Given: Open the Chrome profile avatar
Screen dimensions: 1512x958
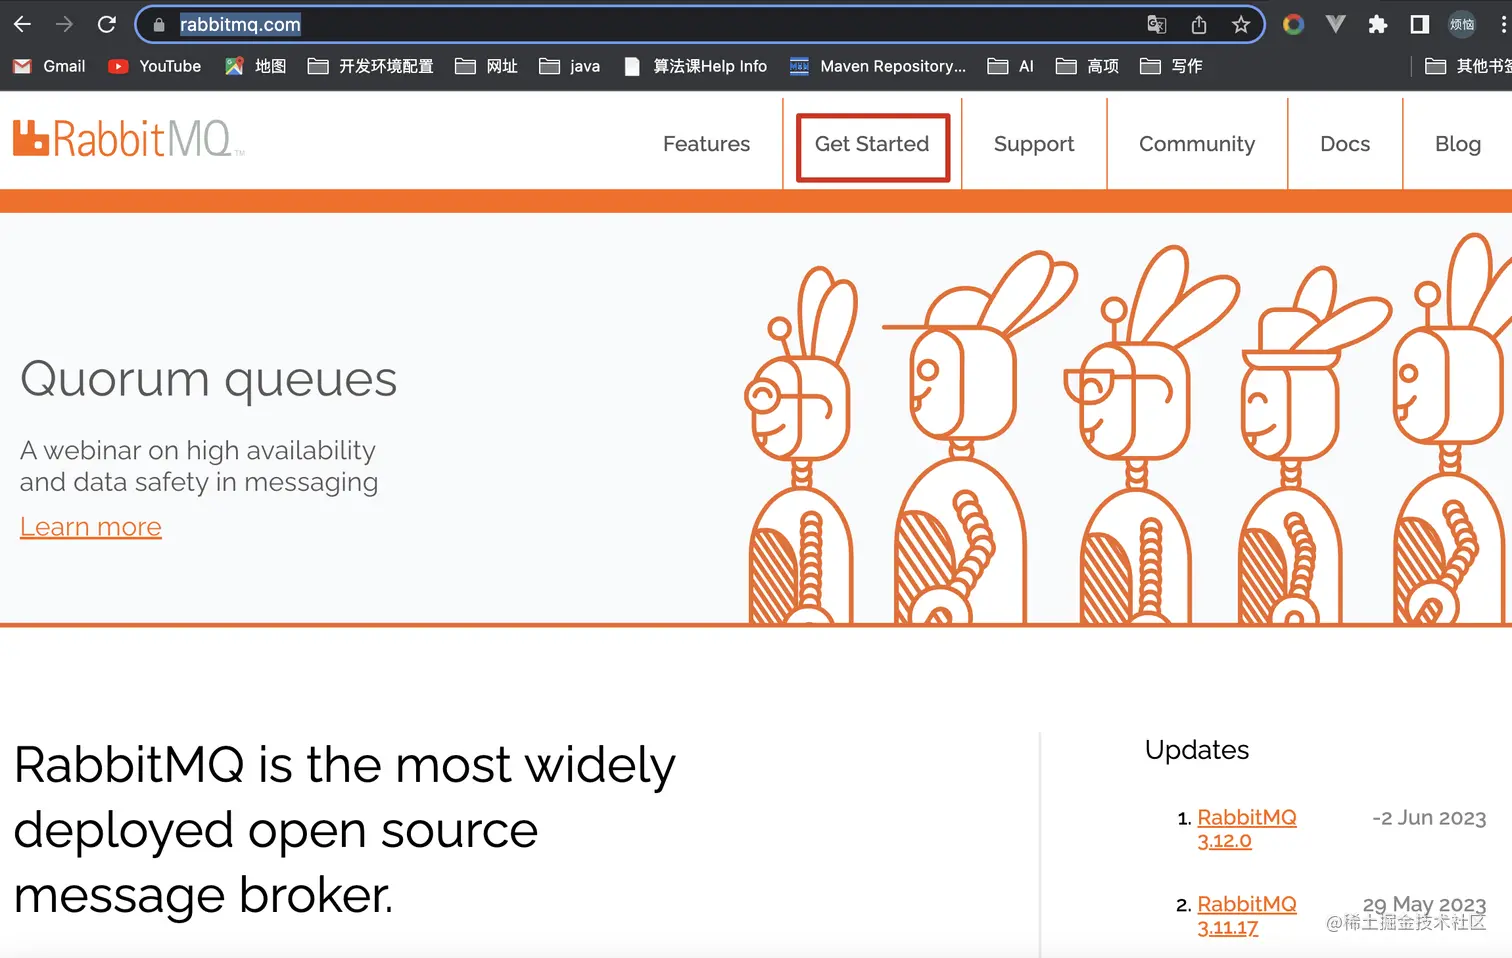Looking at the screenshot, I should click(x=1462, y=24).
